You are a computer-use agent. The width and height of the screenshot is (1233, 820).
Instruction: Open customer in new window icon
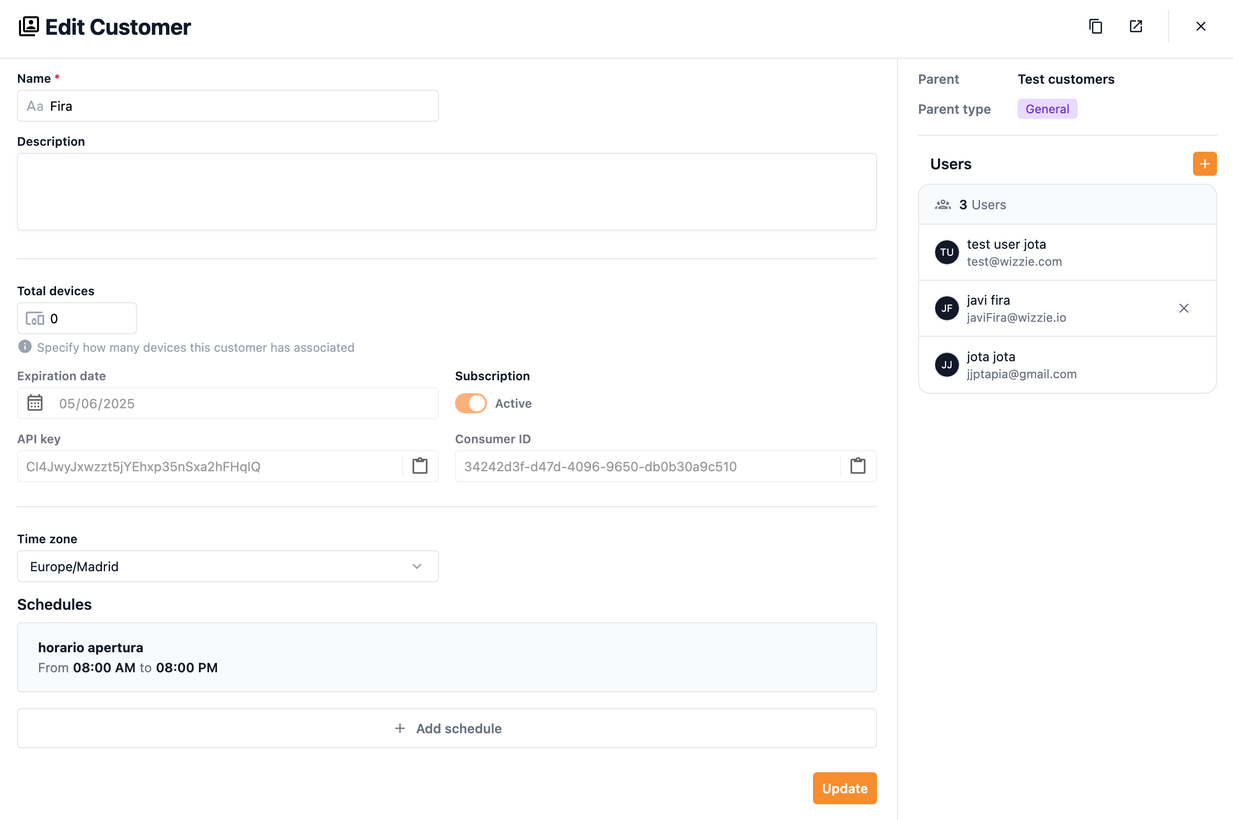1136,27
